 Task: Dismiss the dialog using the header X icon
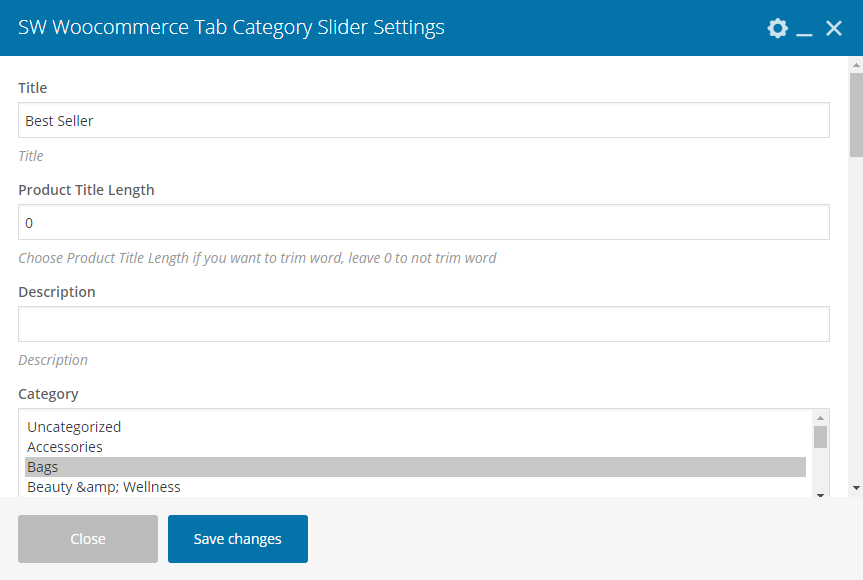click(x=834, y=28)
